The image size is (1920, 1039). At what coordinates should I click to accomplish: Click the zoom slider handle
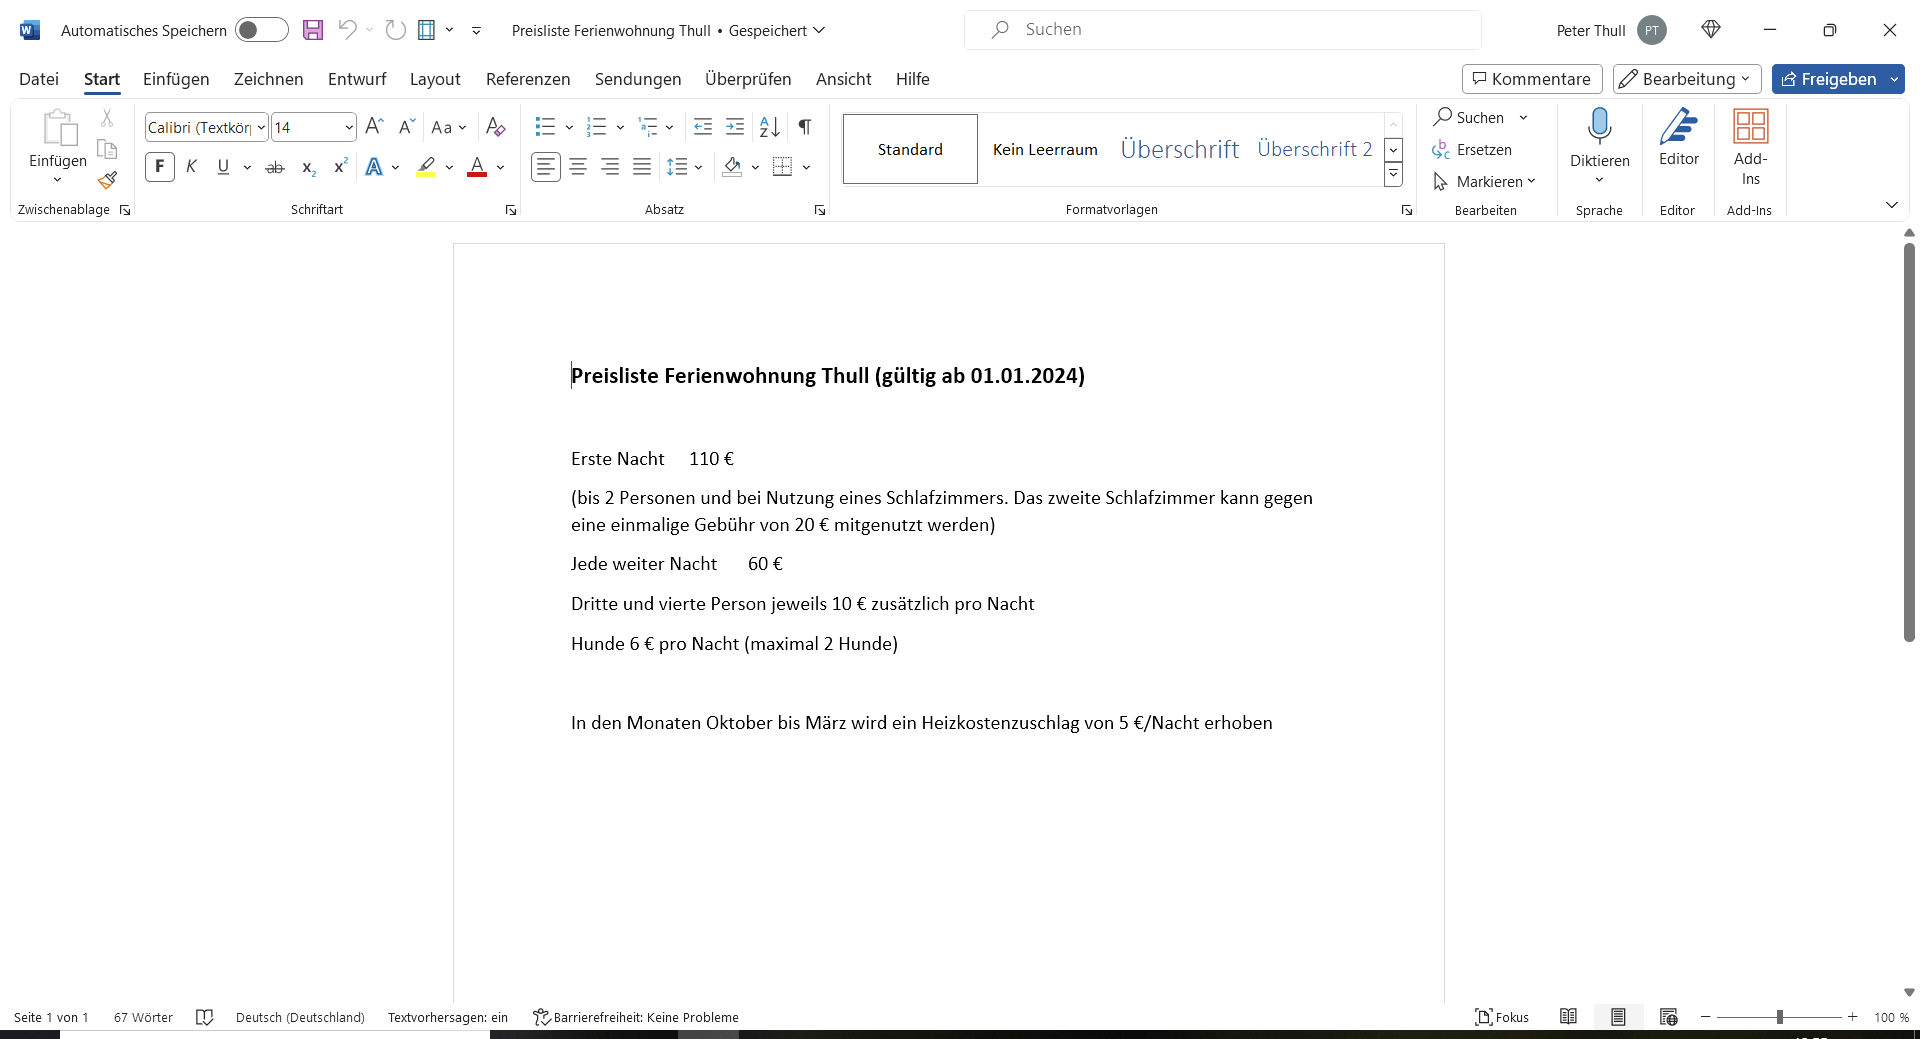(x=1780, y=1017)
